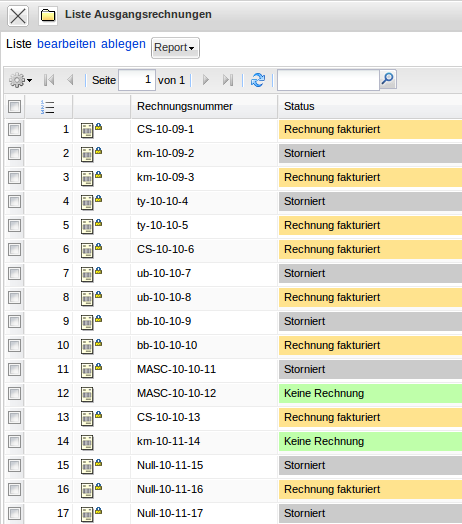Select the header select-all checkbox

pos(14,107)
